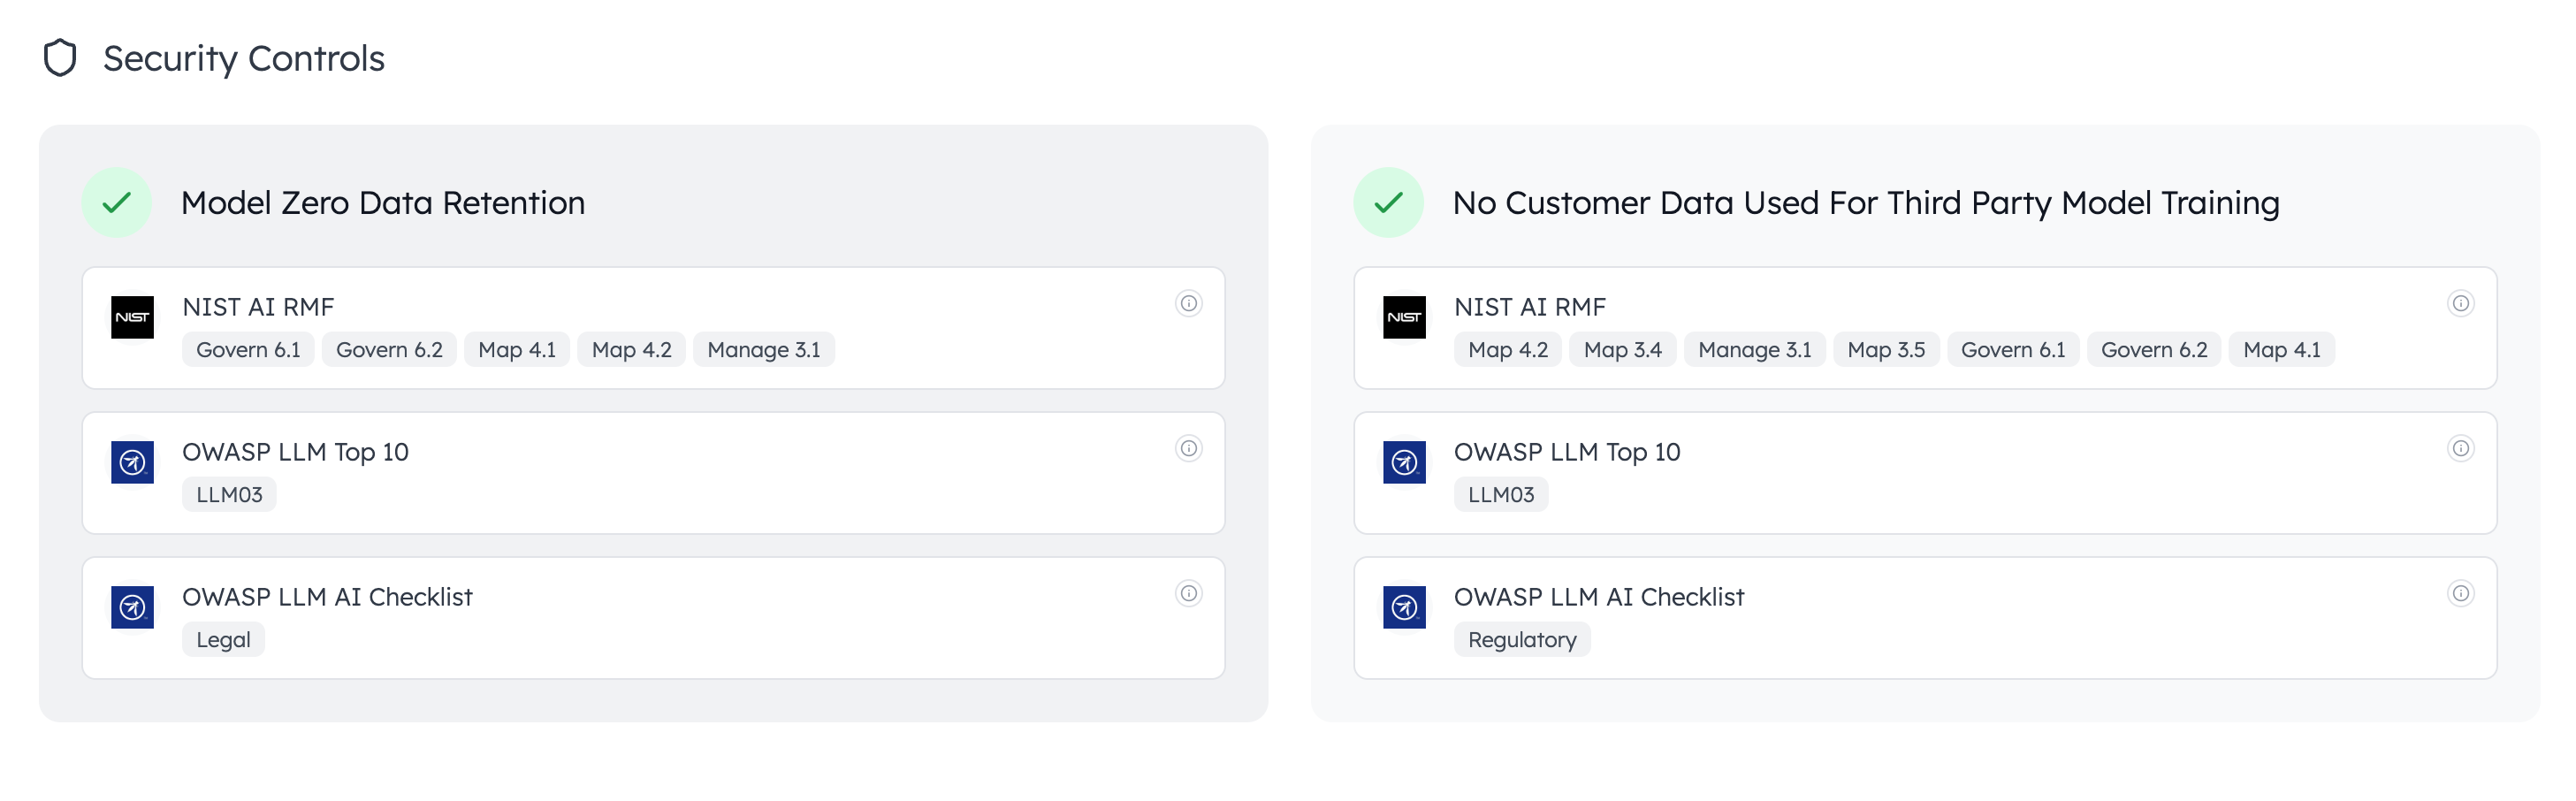2576x801 pixels.
Task: Click LLM03 tag under Model Zero Data Retention
Action: click(229, 495)
